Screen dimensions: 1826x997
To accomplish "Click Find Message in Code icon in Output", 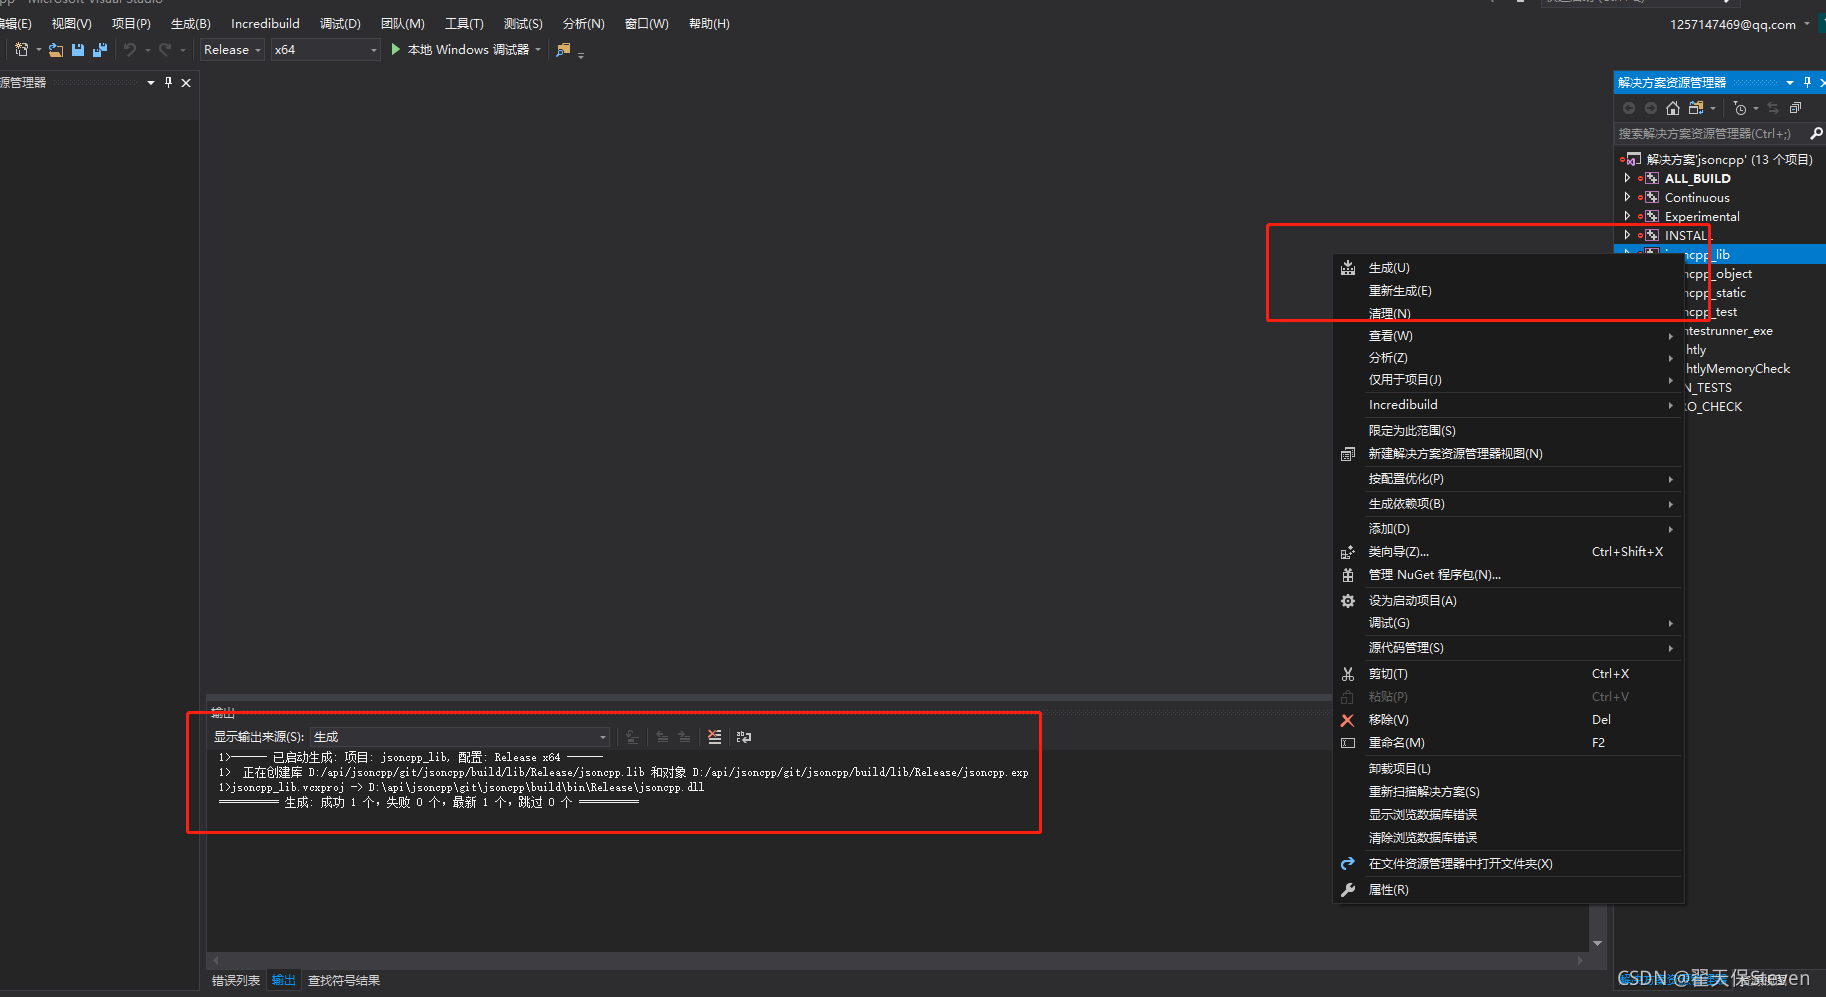I will 632,737.
